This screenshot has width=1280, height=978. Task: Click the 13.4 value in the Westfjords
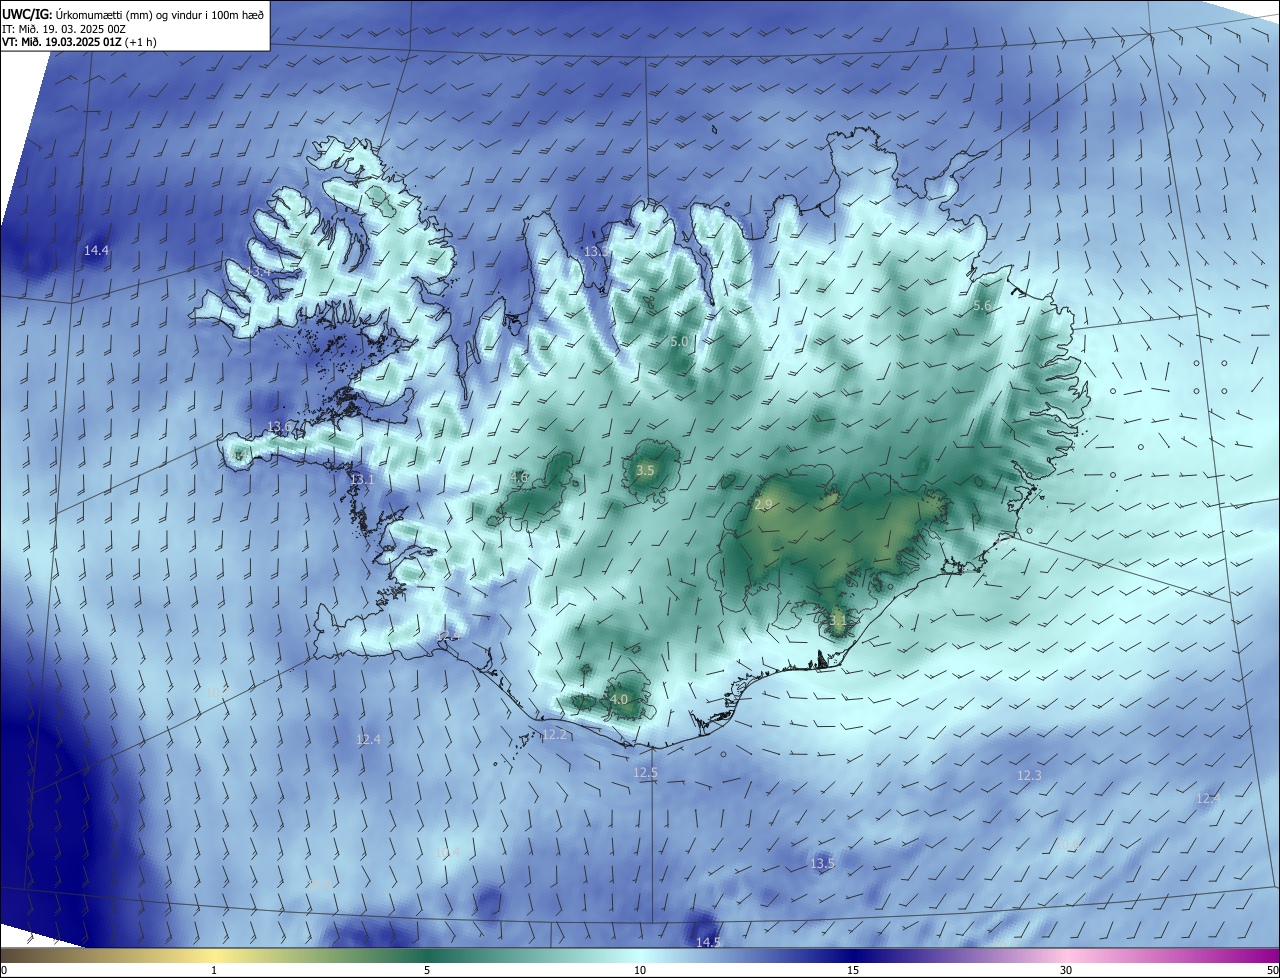[259, 272]
